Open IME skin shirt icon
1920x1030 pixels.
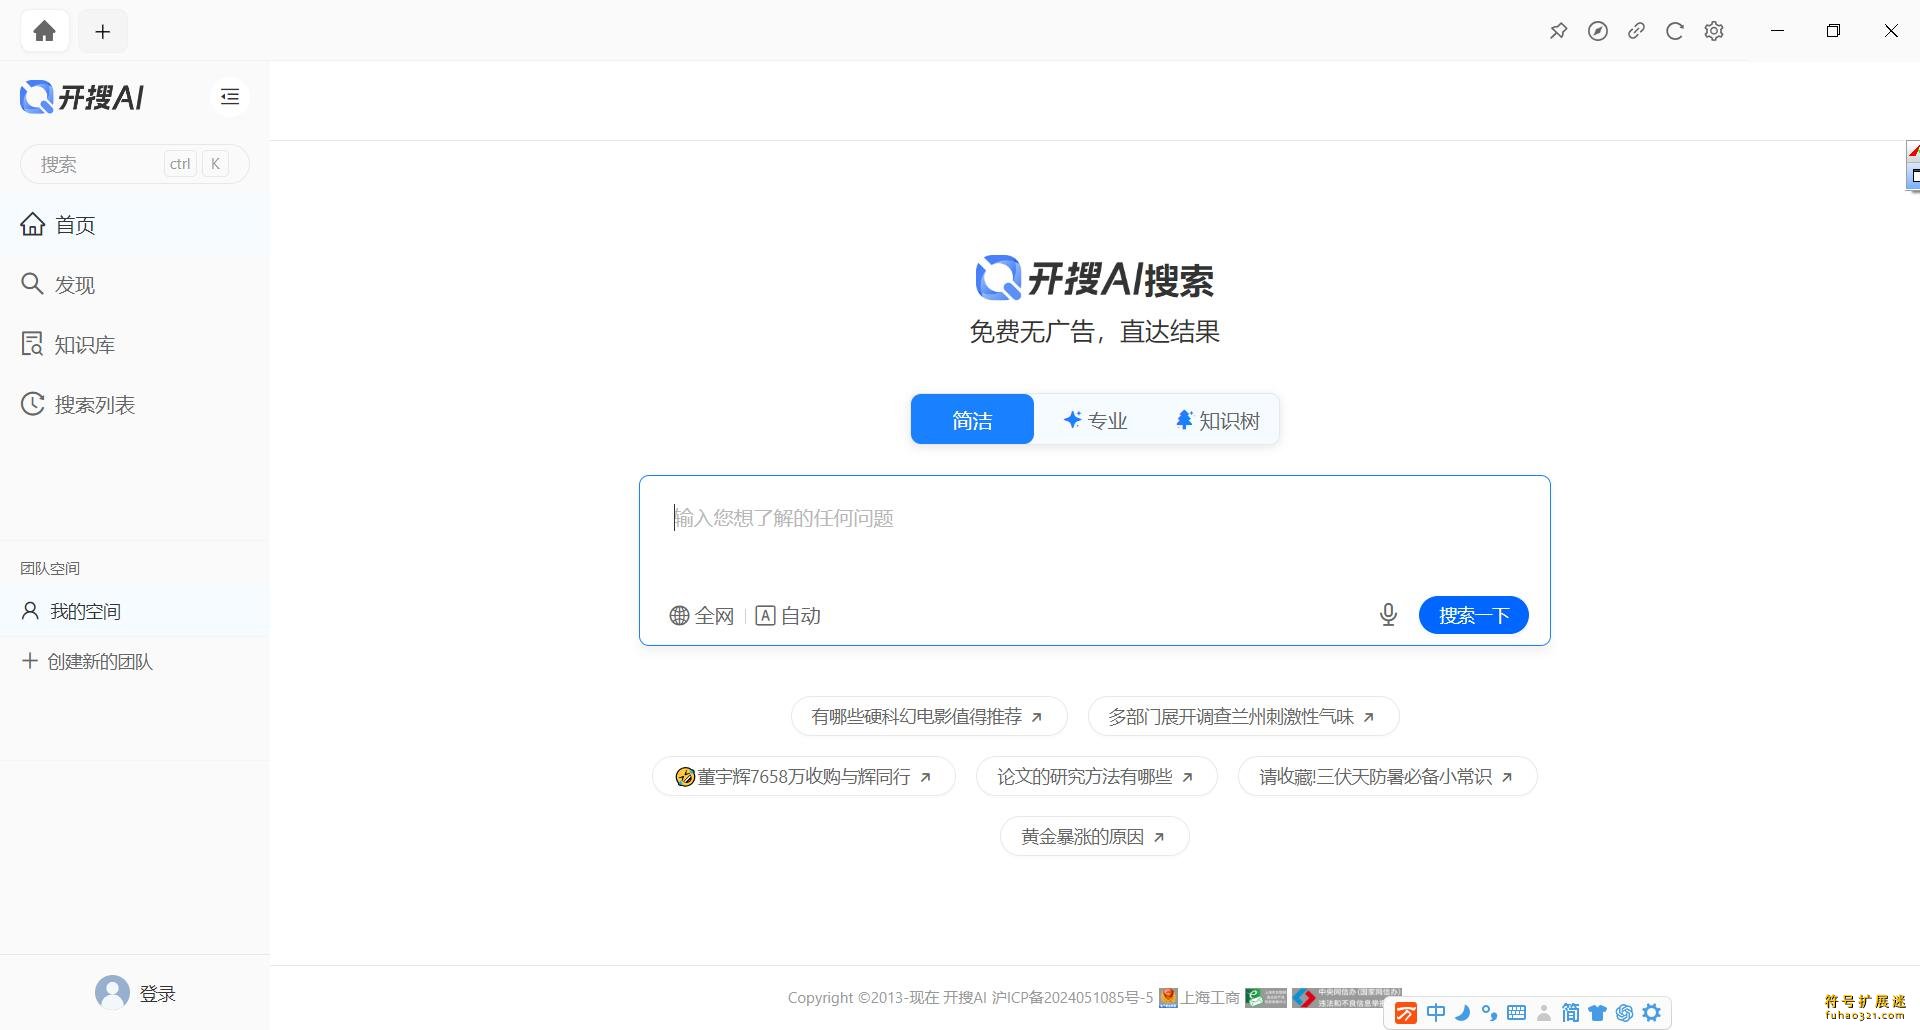coord(1597,1013)
